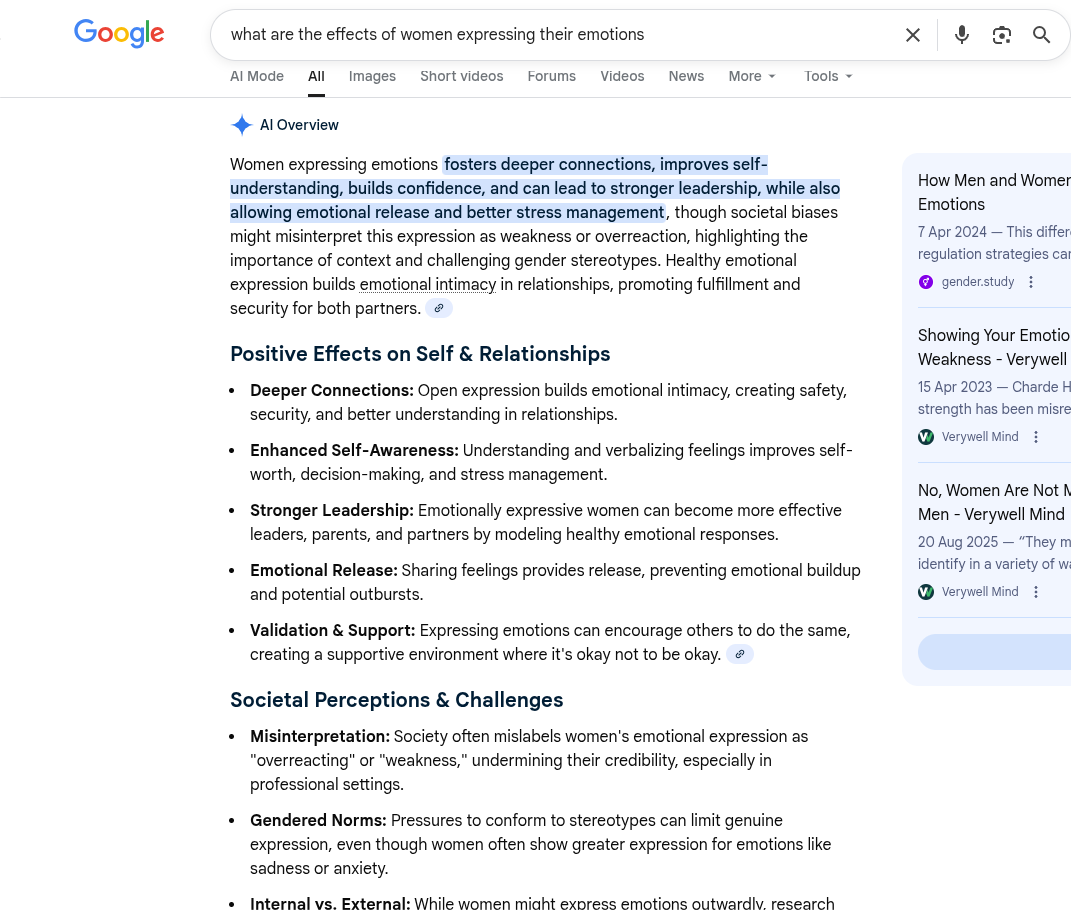Click into the search input field
Image resolution: width=1071 pixels, height=910 pixels.
(560, 35)
